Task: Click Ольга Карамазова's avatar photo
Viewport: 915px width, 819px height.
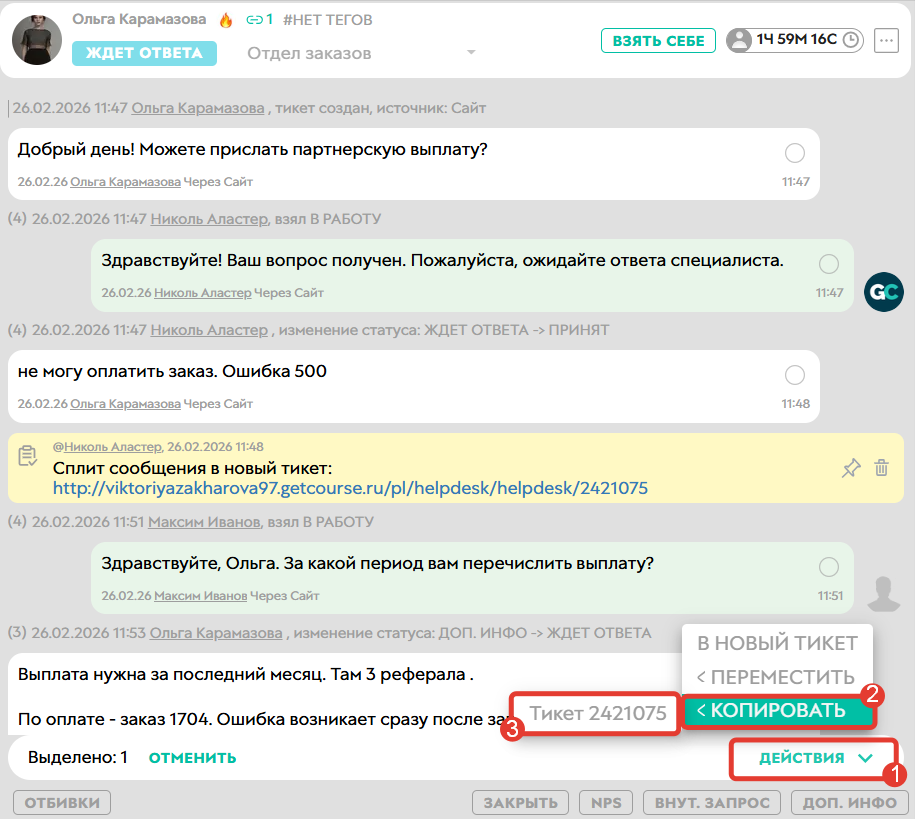Action: pyautogui.click(x=37, y=40)
